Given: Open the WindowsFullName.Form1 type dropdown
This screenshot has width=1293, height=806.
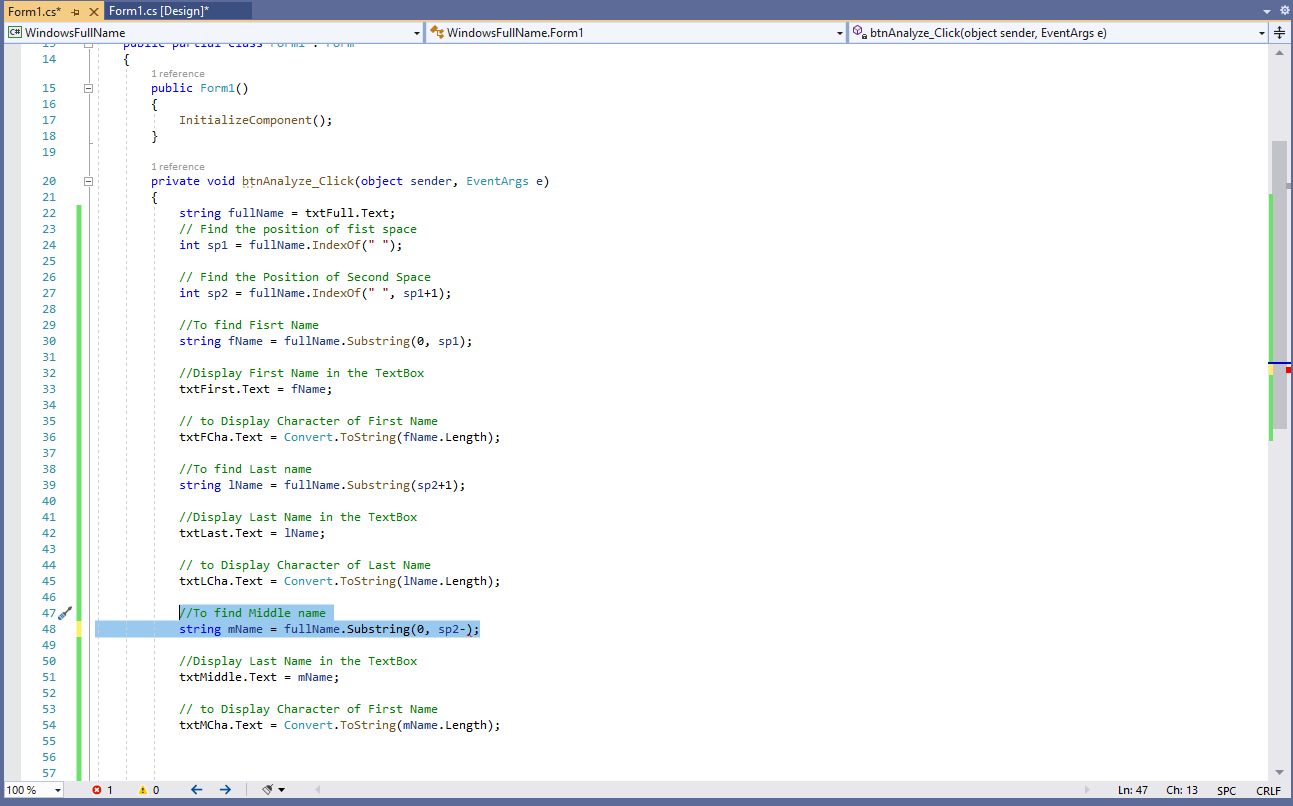Looking at the screenshot, I should pos(840,33).
